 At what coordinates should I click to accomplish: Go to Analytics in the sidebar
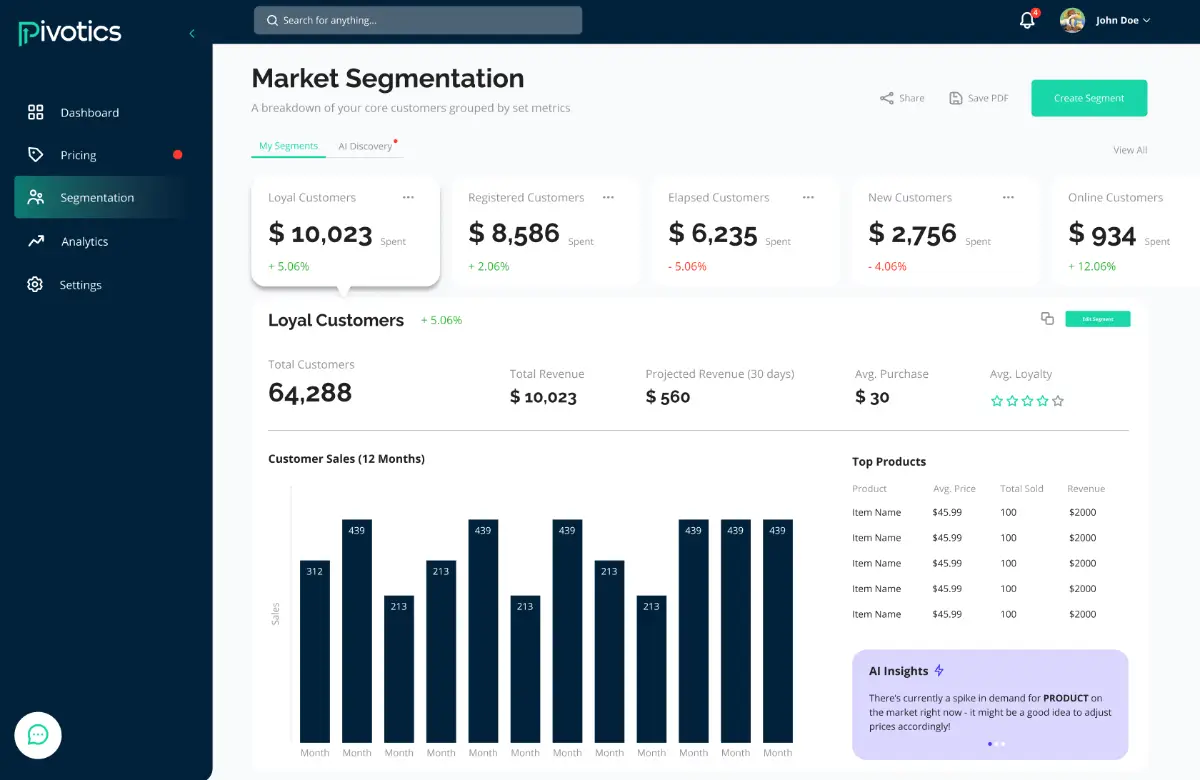click(x=84, y=241)
